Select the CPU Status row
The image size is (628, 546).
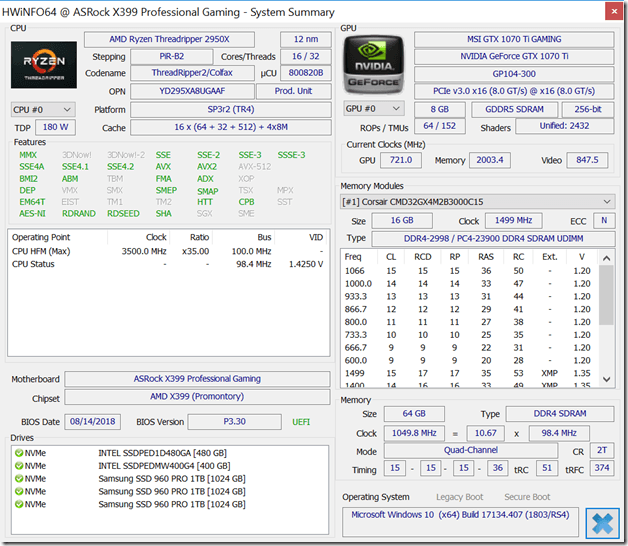(168, 264)
